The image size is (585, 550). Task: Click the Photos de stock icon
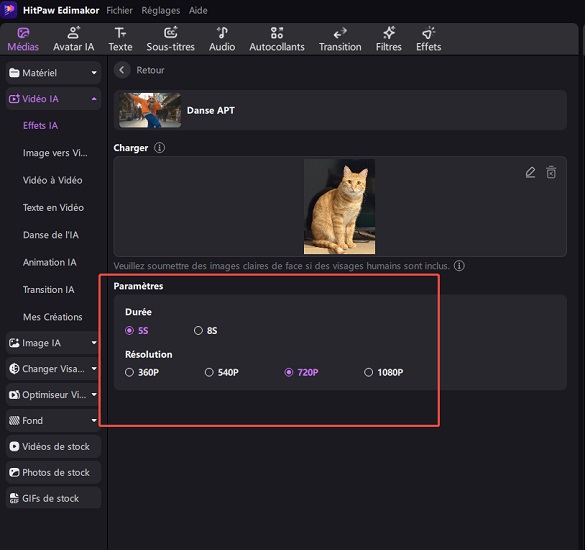click(14, 472)
